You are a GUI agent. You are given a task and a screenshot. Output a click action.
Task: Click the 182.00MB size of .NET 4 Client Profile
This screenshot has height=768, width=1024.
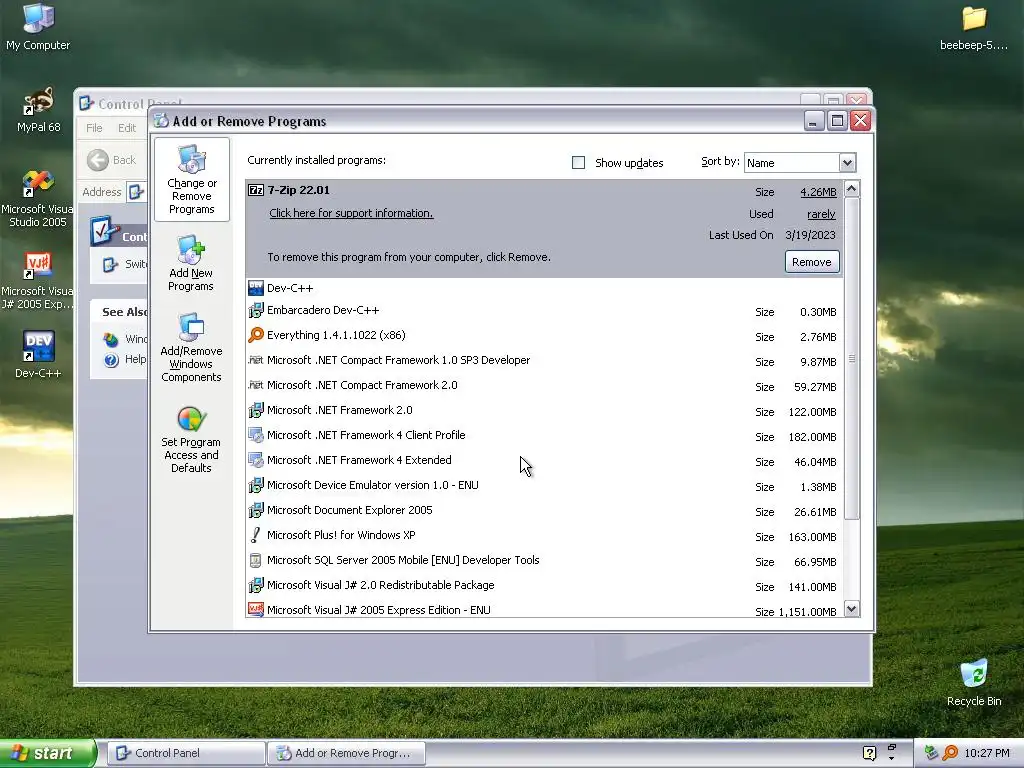[812, 437]
